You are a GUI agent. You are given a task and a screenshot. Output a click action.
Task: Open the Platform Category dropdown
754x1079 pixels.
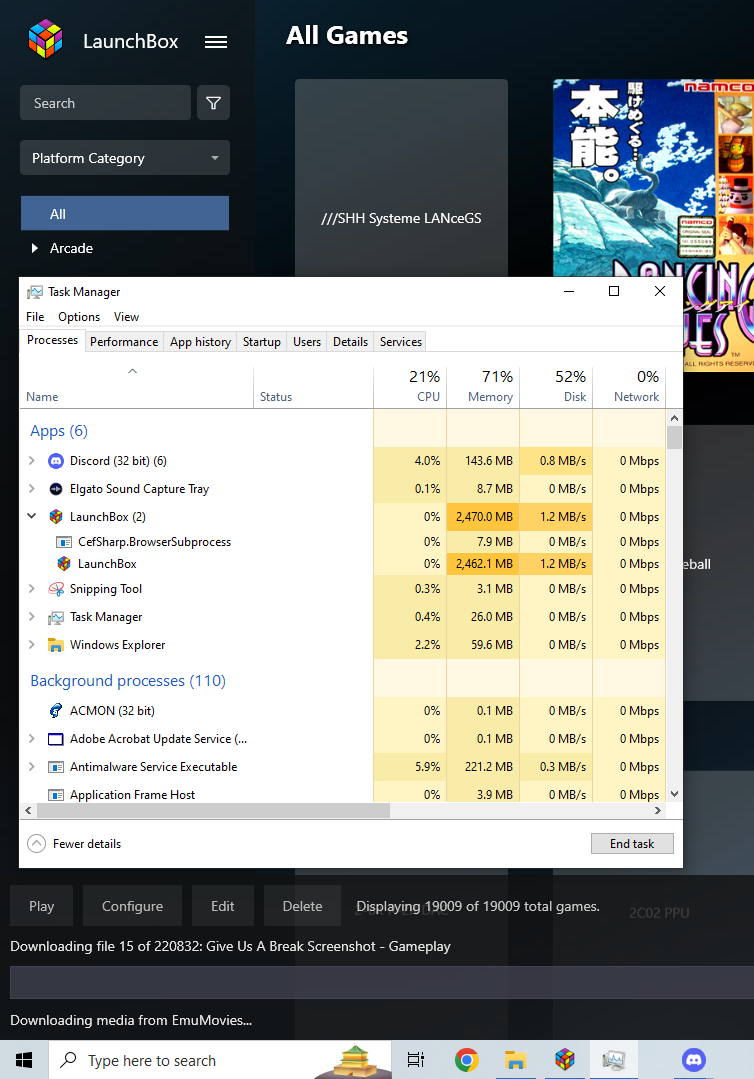(125, 158)
